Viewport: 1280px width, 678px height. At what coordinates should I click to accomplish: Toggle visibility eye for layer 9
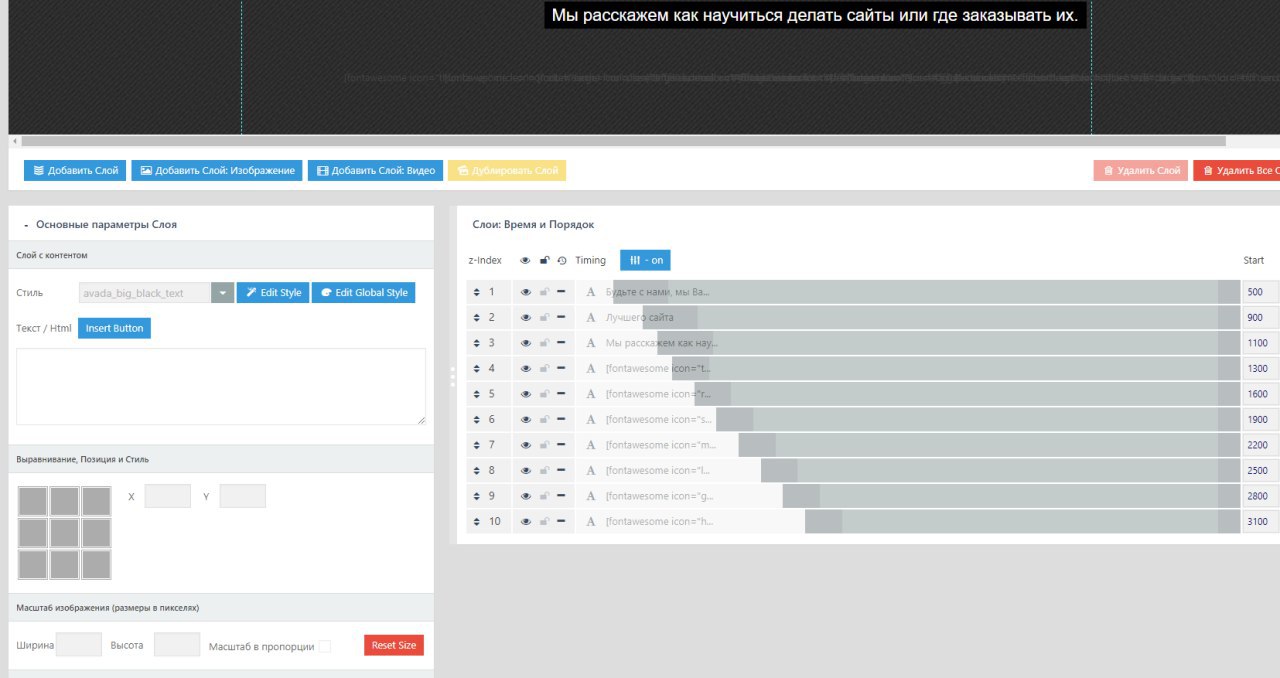tap(526, 496)
